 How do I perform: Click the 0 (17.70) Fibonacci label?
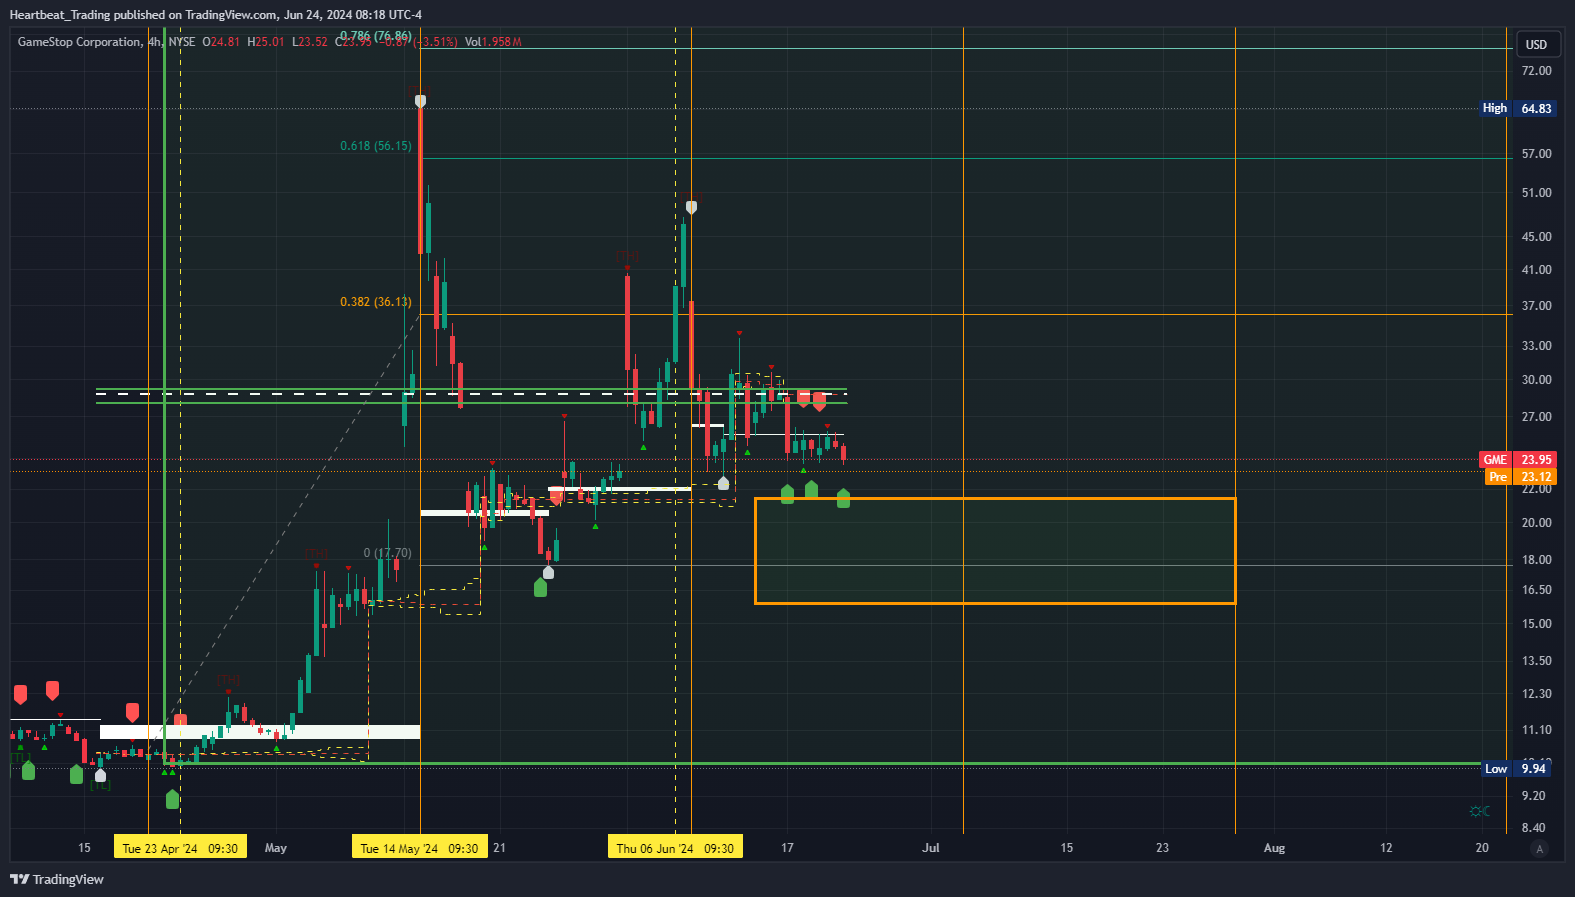[x=387, y=553]
